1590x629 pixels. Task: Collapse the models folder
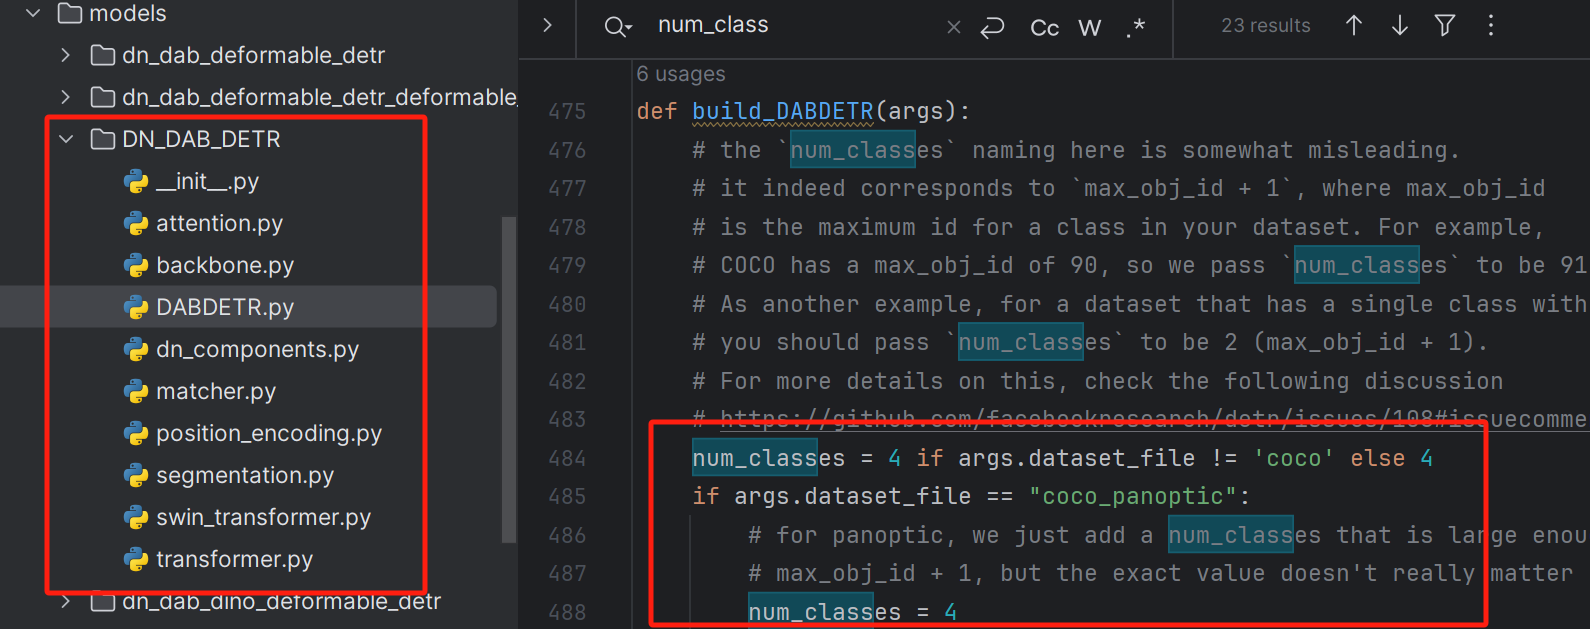(33, 13)
